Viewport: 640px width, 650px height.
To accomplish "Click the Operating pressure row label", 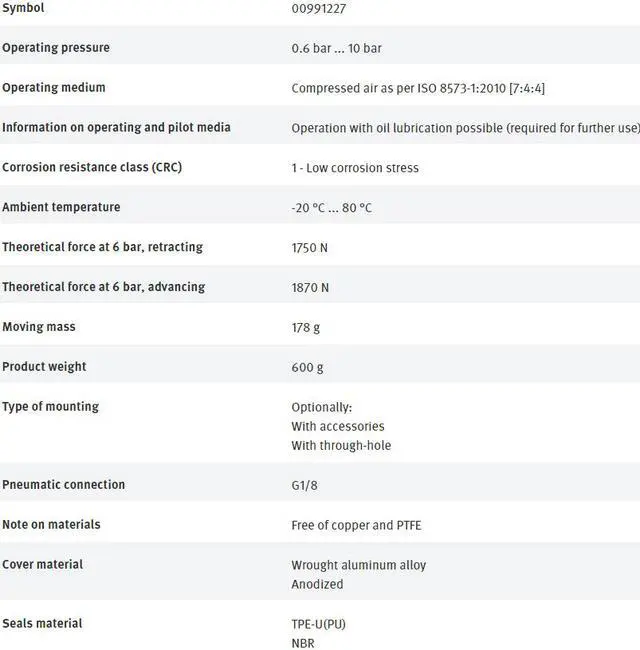I will pyautogui.click(x=56, y=48).
